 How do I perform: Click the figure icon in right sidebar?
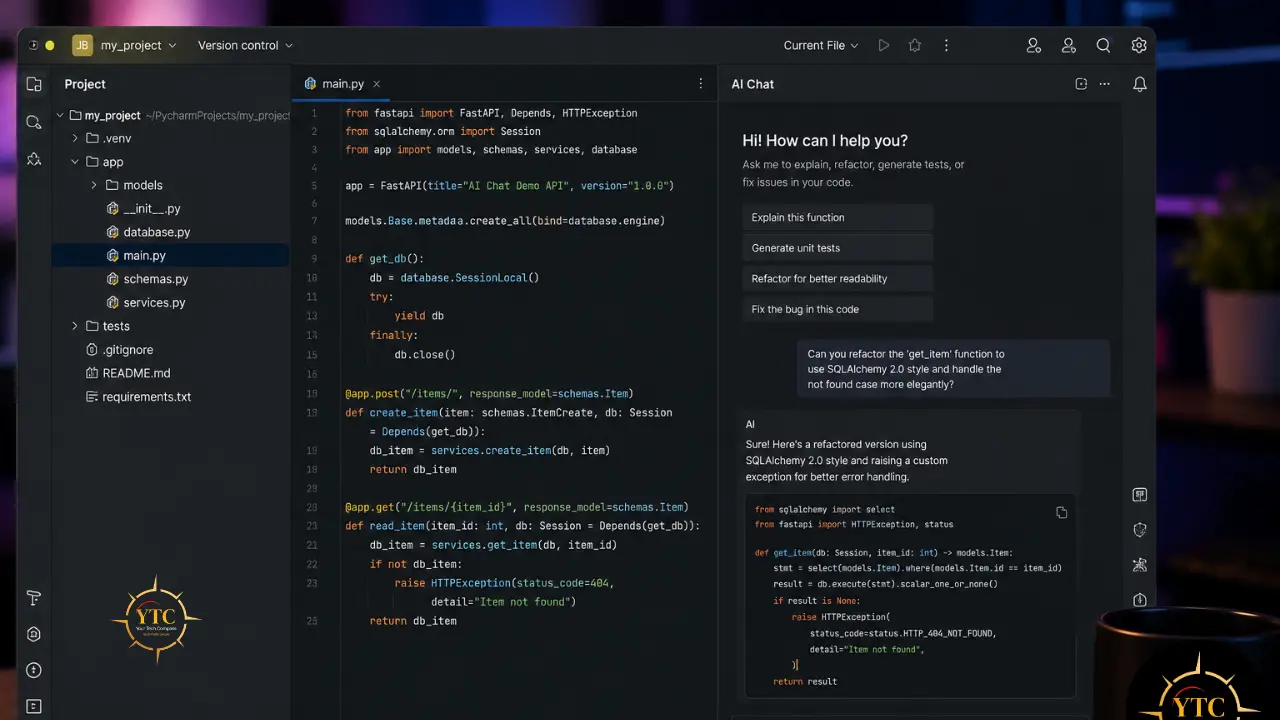click(1139, 565)
